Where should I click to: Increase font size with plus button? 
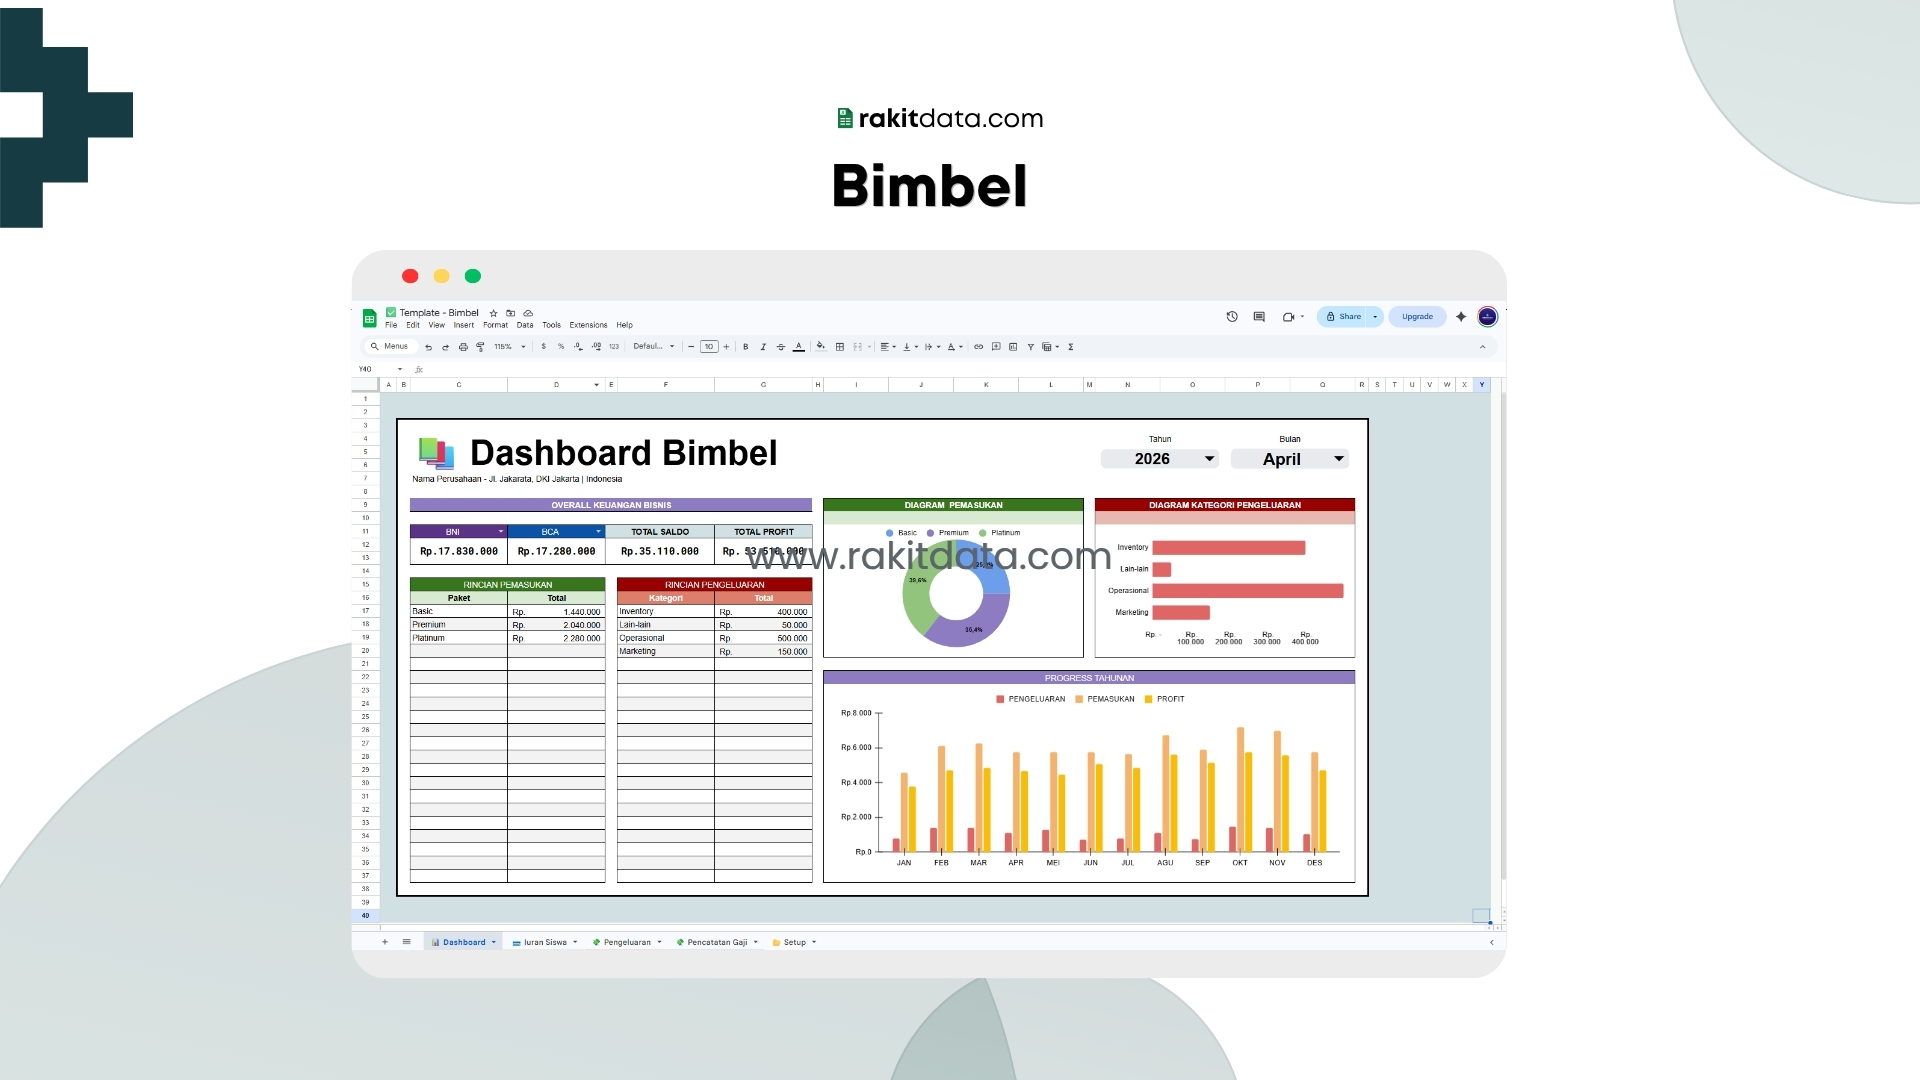pyautogui.click(x=726, y=346)
